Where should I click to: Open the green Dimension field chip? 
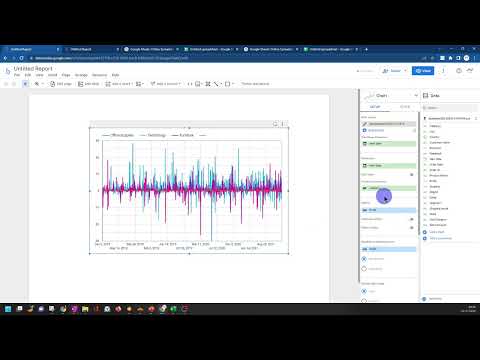coord(389,166)
